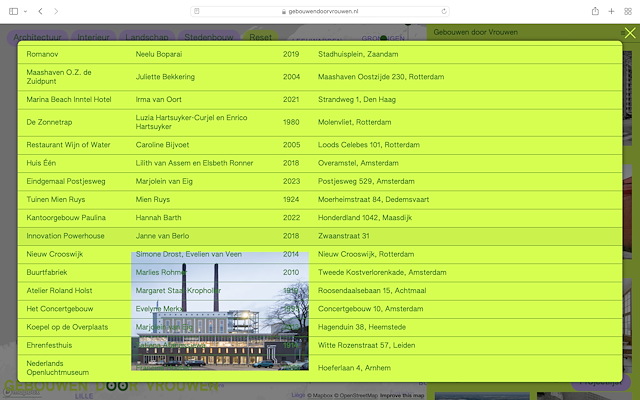Click the Share icon in Safari
Screen dimensions: 640x400
pos(596,11)
